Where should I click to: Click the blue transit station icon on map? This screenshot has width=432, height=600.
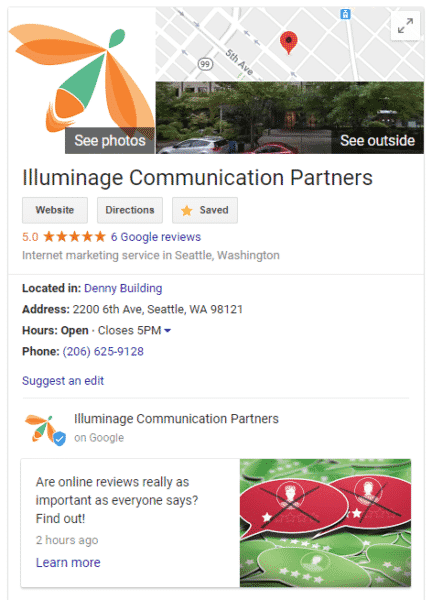[345, 15]
